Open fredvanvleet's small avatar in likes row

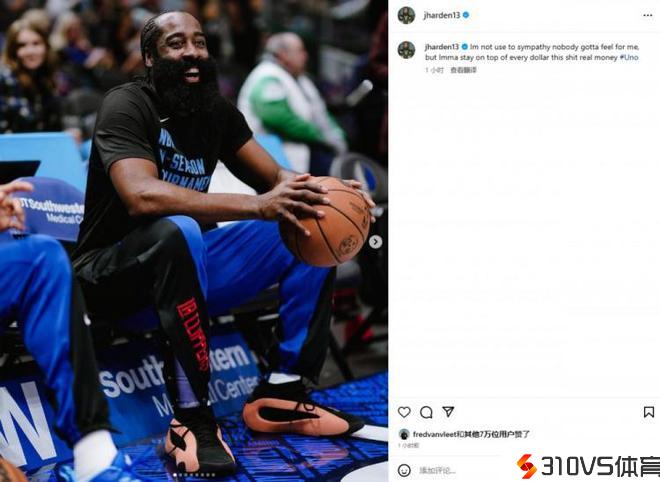pyautogui.click(x=404, y=434)
